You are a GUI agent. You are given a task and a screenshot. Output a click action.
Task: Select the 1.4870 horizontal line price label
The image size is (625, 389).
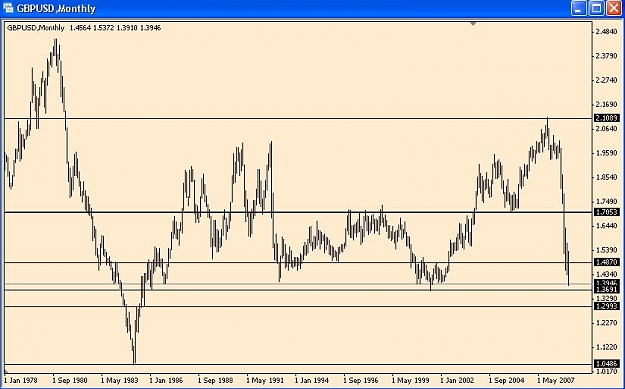(606, 262)
